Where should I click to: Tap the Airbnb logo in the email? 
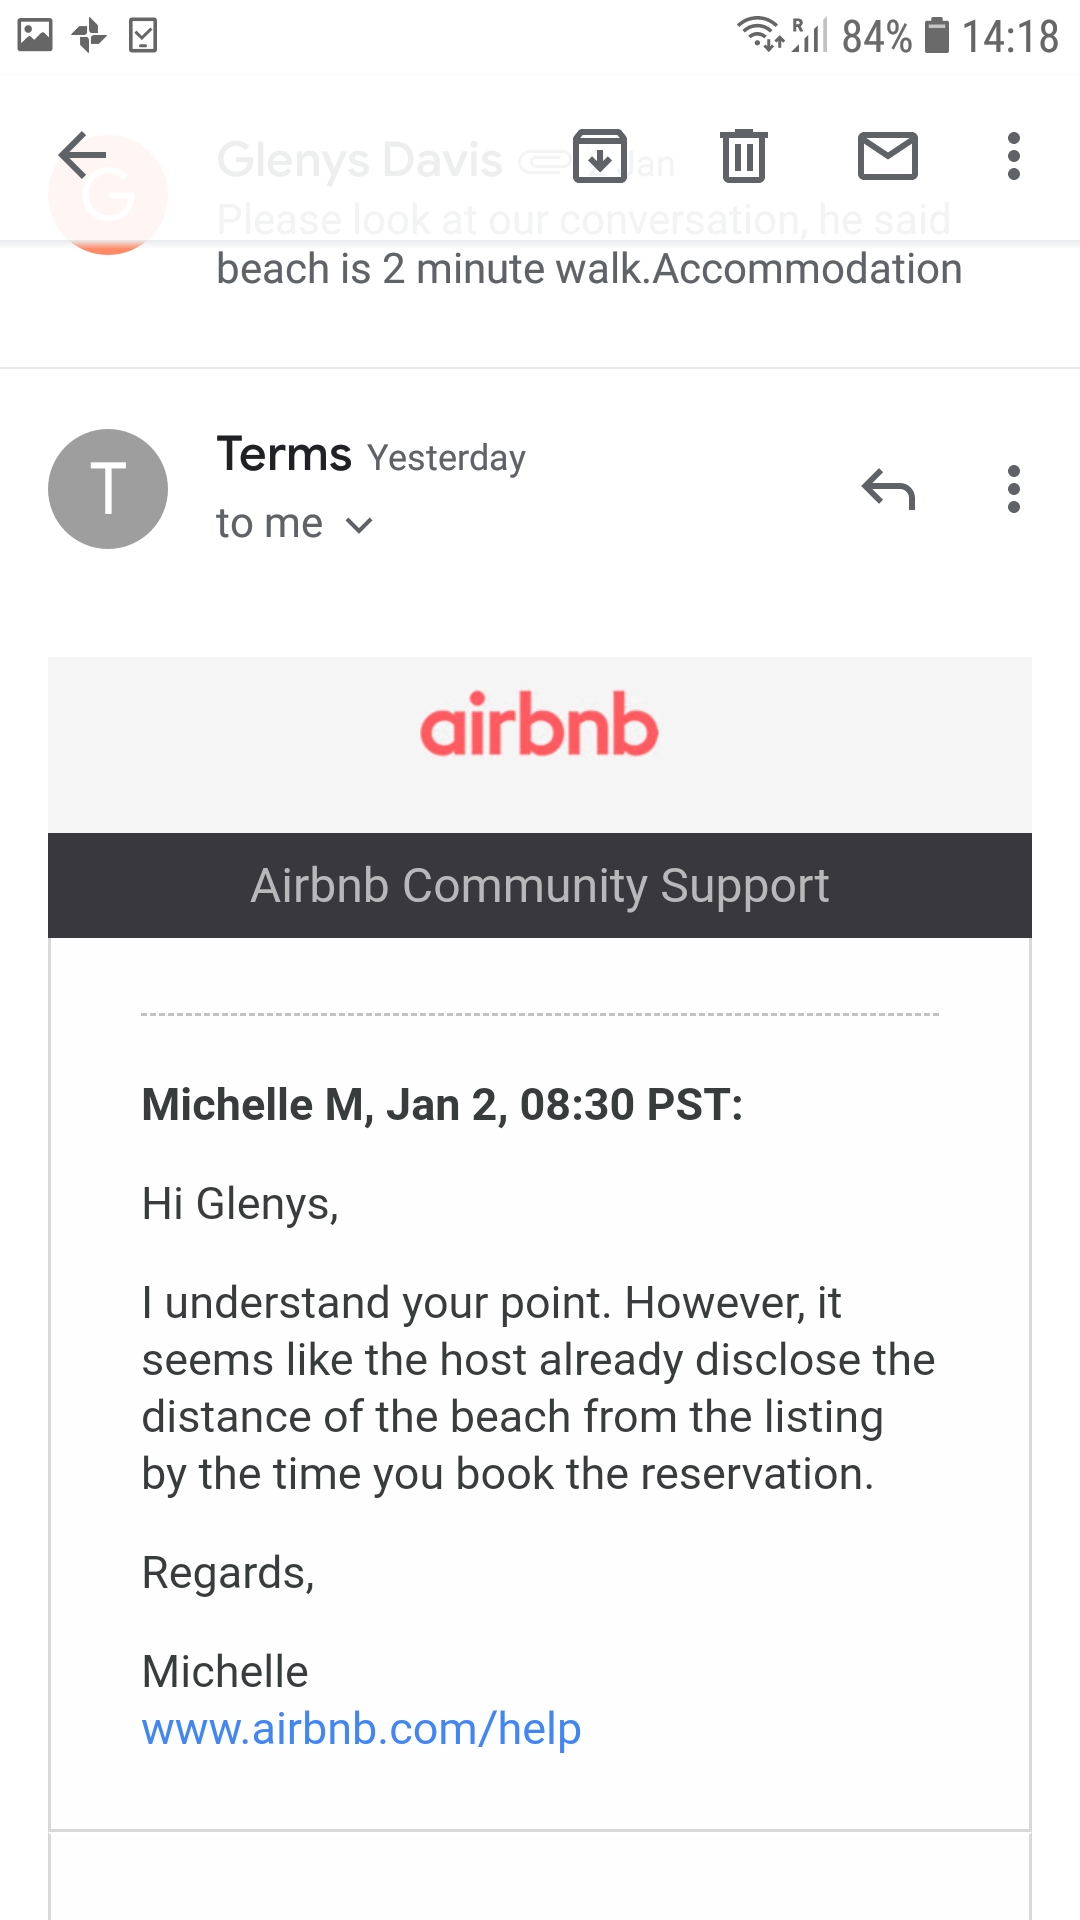click(539, 724)
